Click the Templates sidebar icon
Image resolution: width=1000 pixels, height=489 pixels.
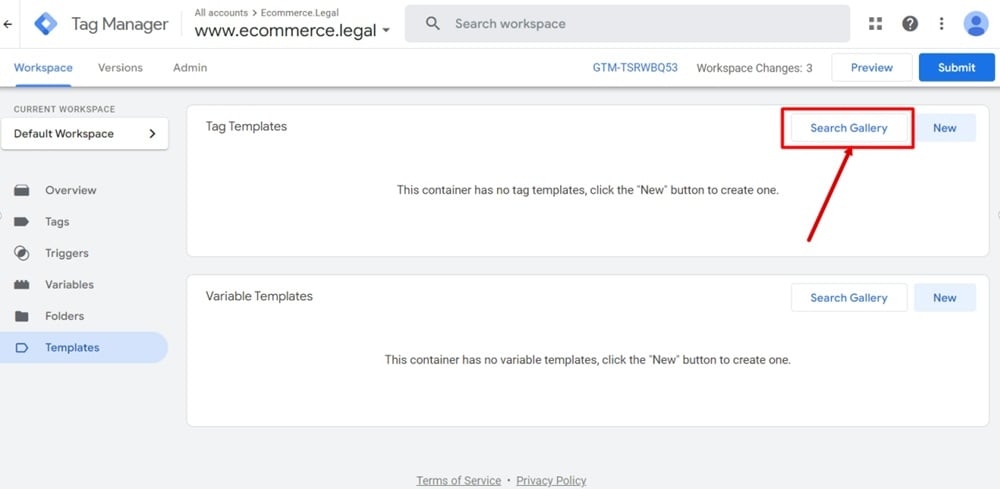coord(22,347)
